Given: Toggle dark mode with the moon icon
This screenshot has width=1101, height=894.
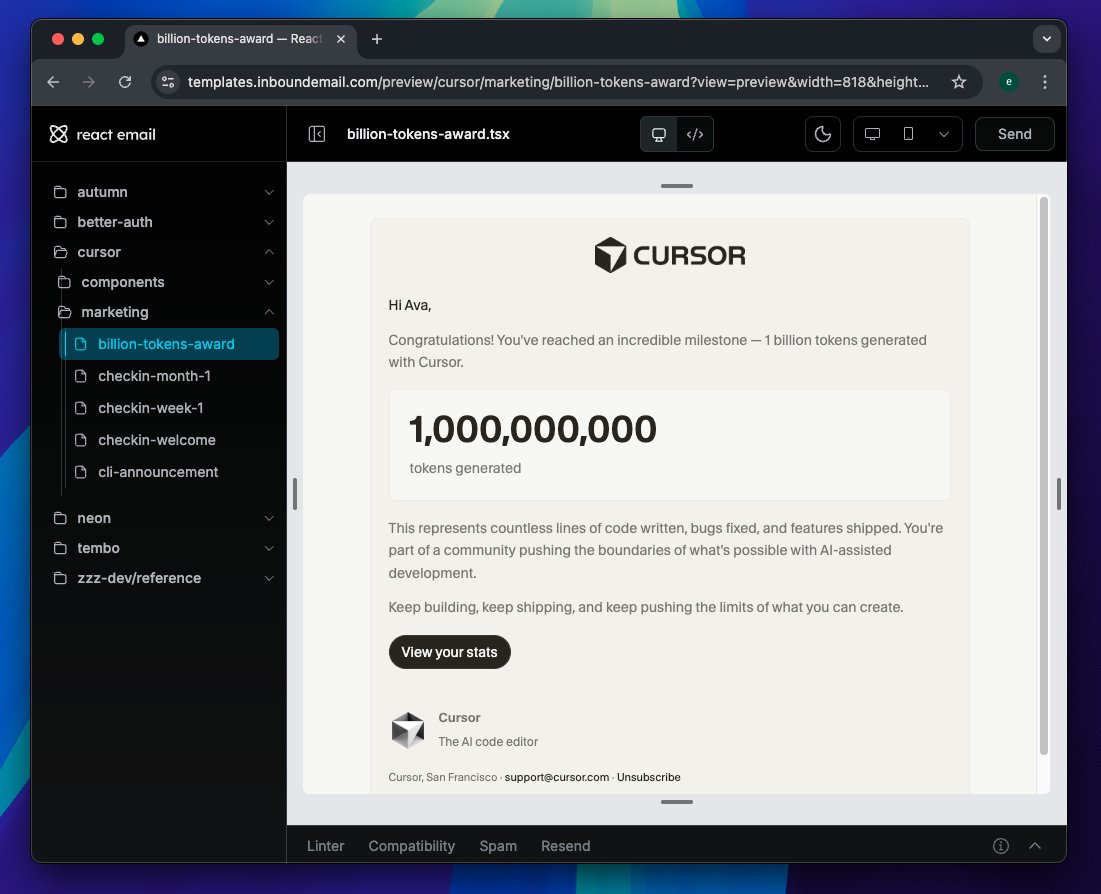Looking at the screenshot, I should (x=823, y=133).
